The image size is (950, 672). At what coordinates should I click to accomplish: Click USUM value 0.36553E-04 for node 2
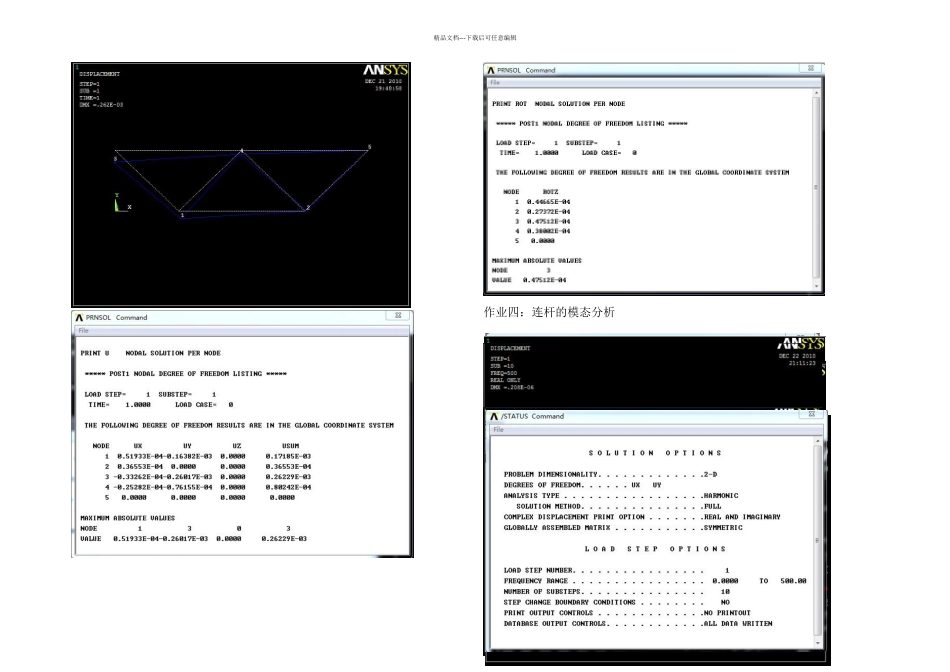coord(288,467)
